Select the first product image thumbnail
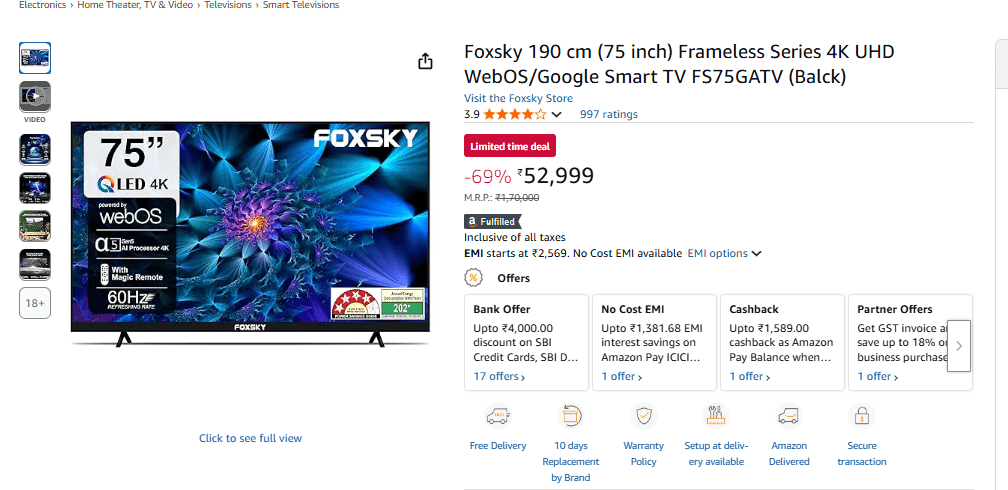Image resolution: width=1008 pixels, height=490 pixels. pyautogui.click(x=35, y=58)
